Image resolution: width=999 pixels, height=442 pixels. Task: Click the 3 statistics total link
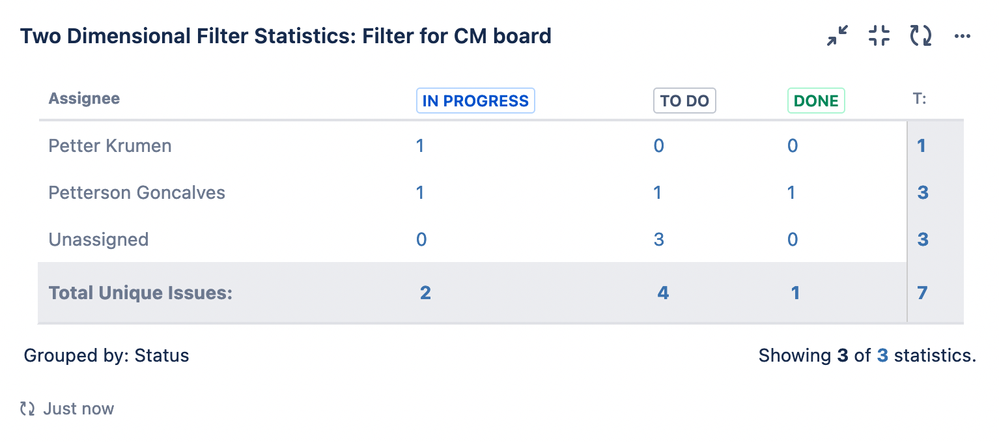tap(882, 356)
